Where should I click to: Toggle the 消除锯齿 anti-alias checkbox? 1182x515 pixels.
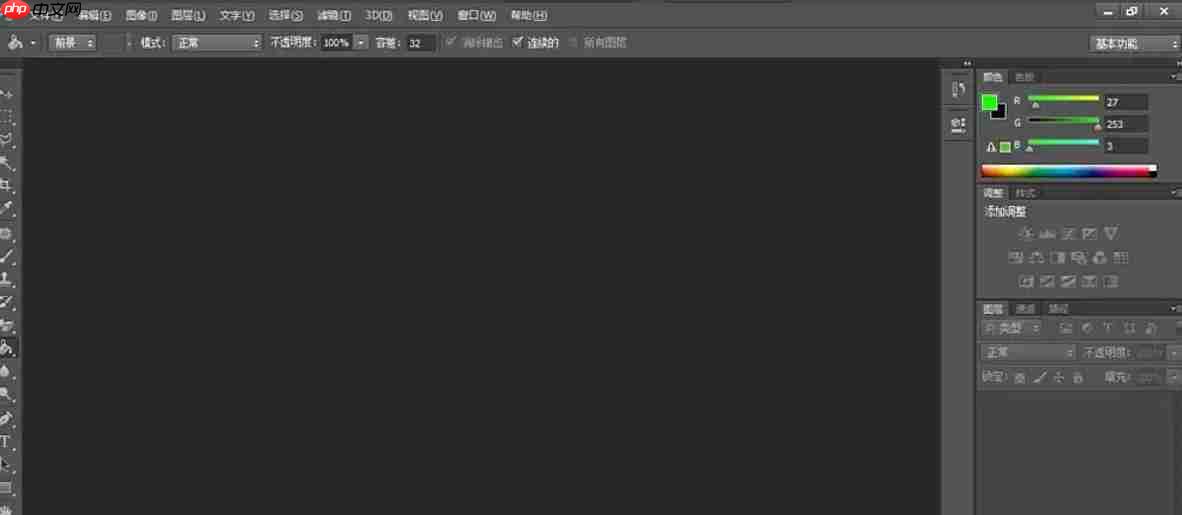451,42
